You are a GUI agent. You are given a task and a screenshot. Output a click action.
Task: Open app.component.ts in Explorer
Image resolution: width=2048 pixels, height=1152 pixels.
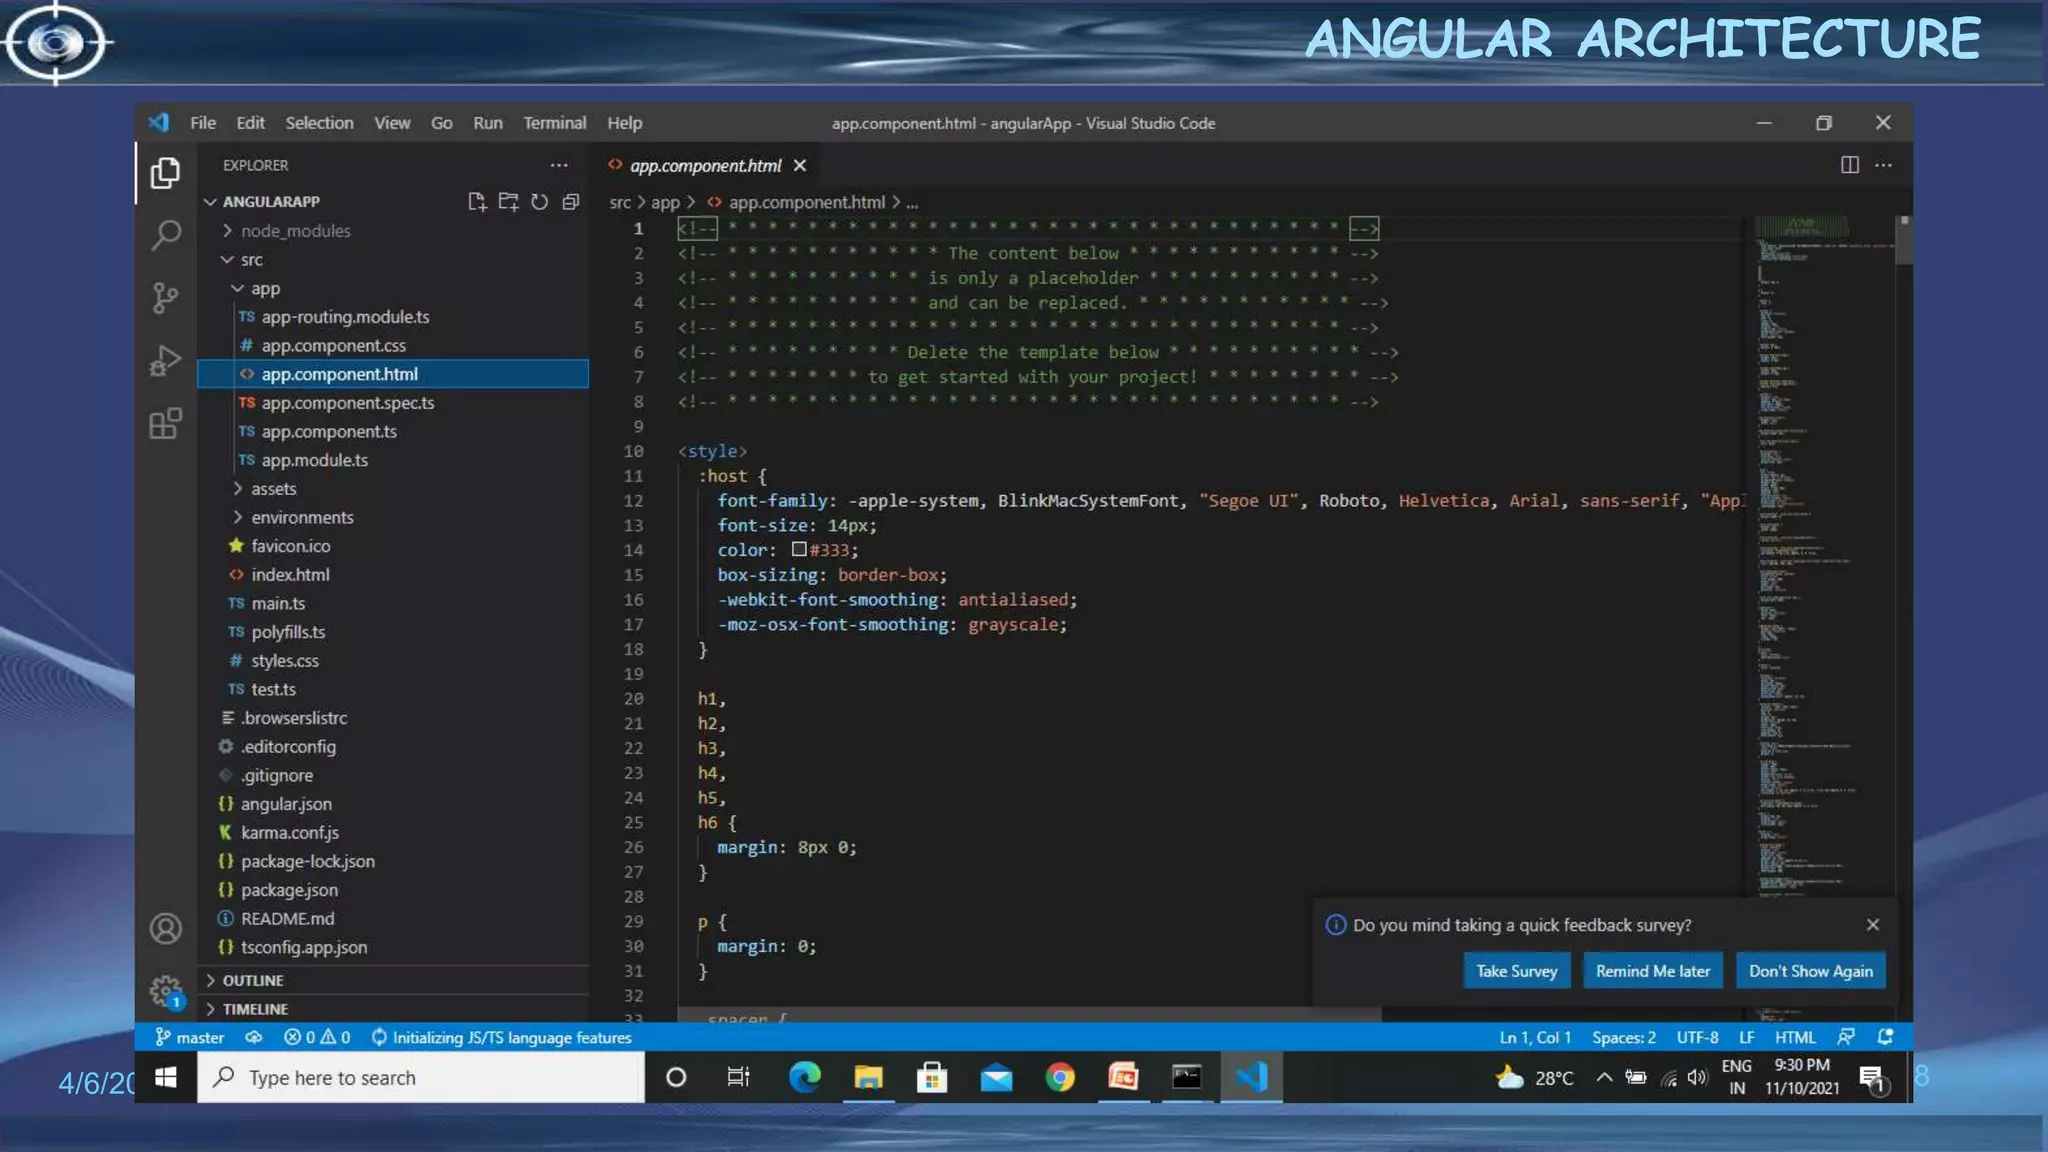[x=394, y=432]
